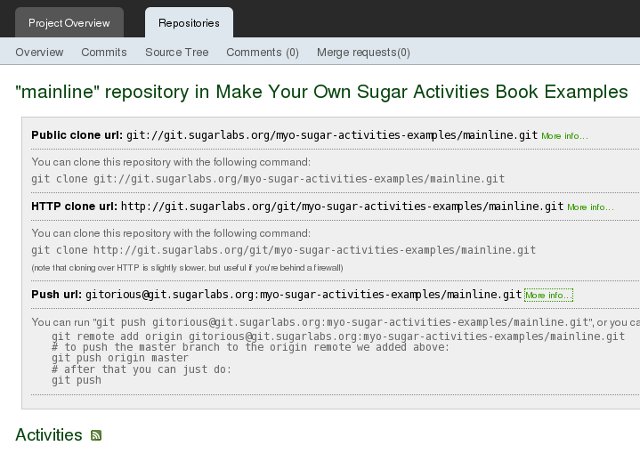Click the 'git clone git://' command line

268,179
